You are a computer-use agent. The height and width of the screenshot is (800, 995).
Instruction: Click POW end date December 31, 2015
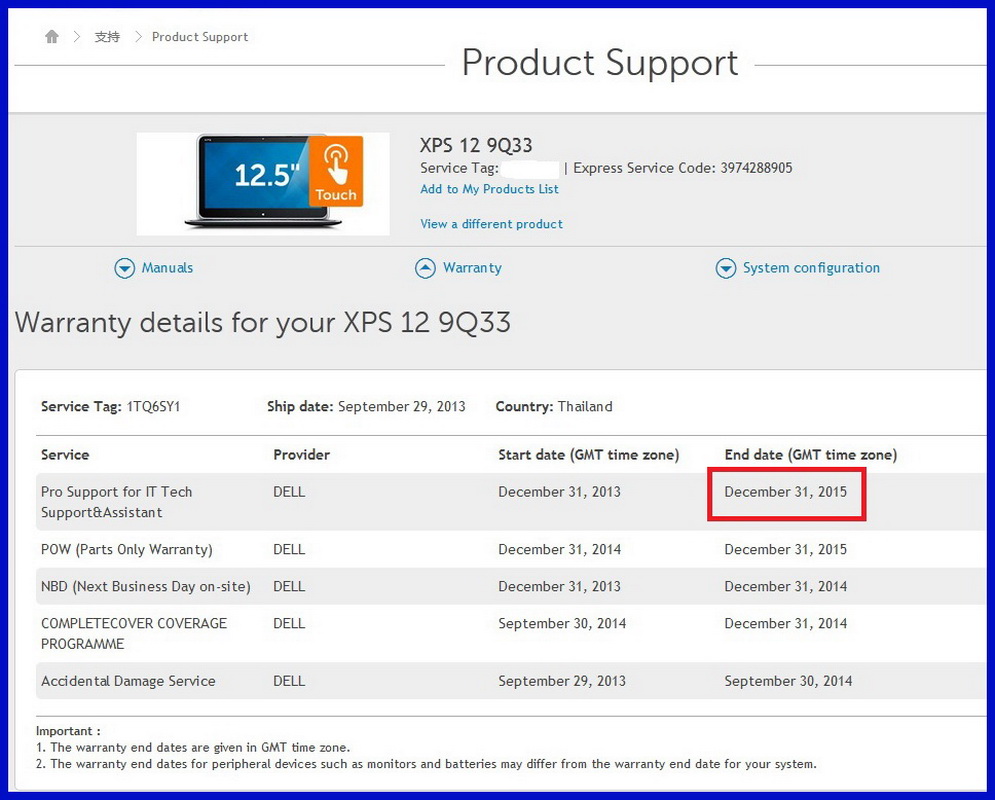point(786,549)
